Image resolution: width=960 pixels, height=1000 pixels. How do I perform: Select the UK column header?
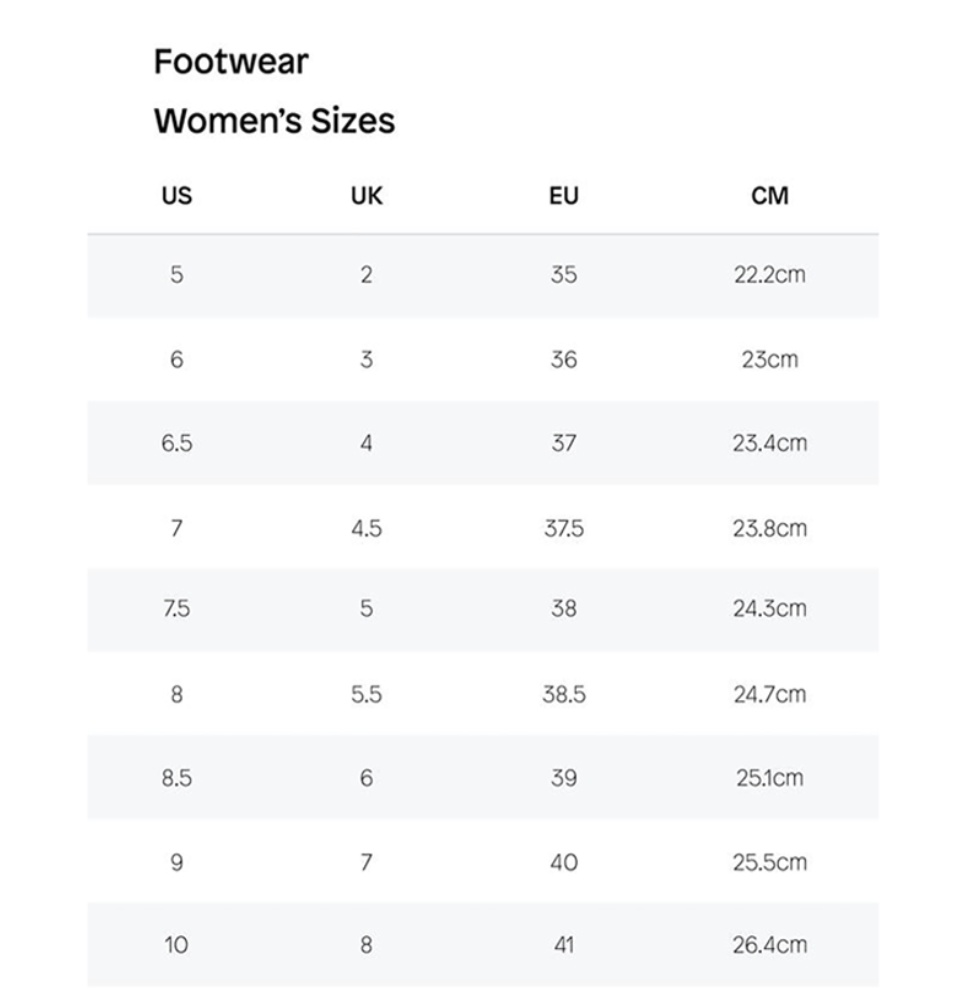click(x=366, y=196)
